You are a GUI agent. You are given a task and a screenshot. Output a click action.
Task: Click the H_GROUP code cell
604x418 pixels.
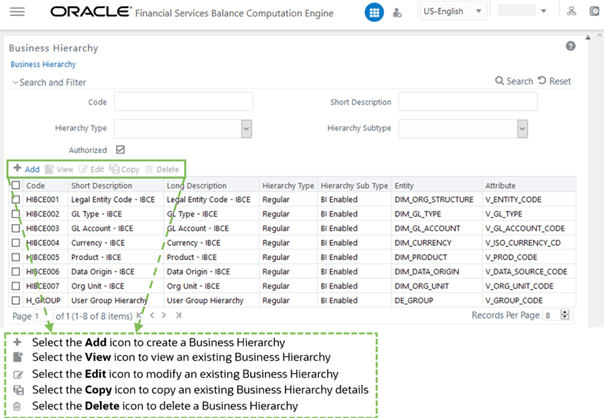click(x=43, y=300)
